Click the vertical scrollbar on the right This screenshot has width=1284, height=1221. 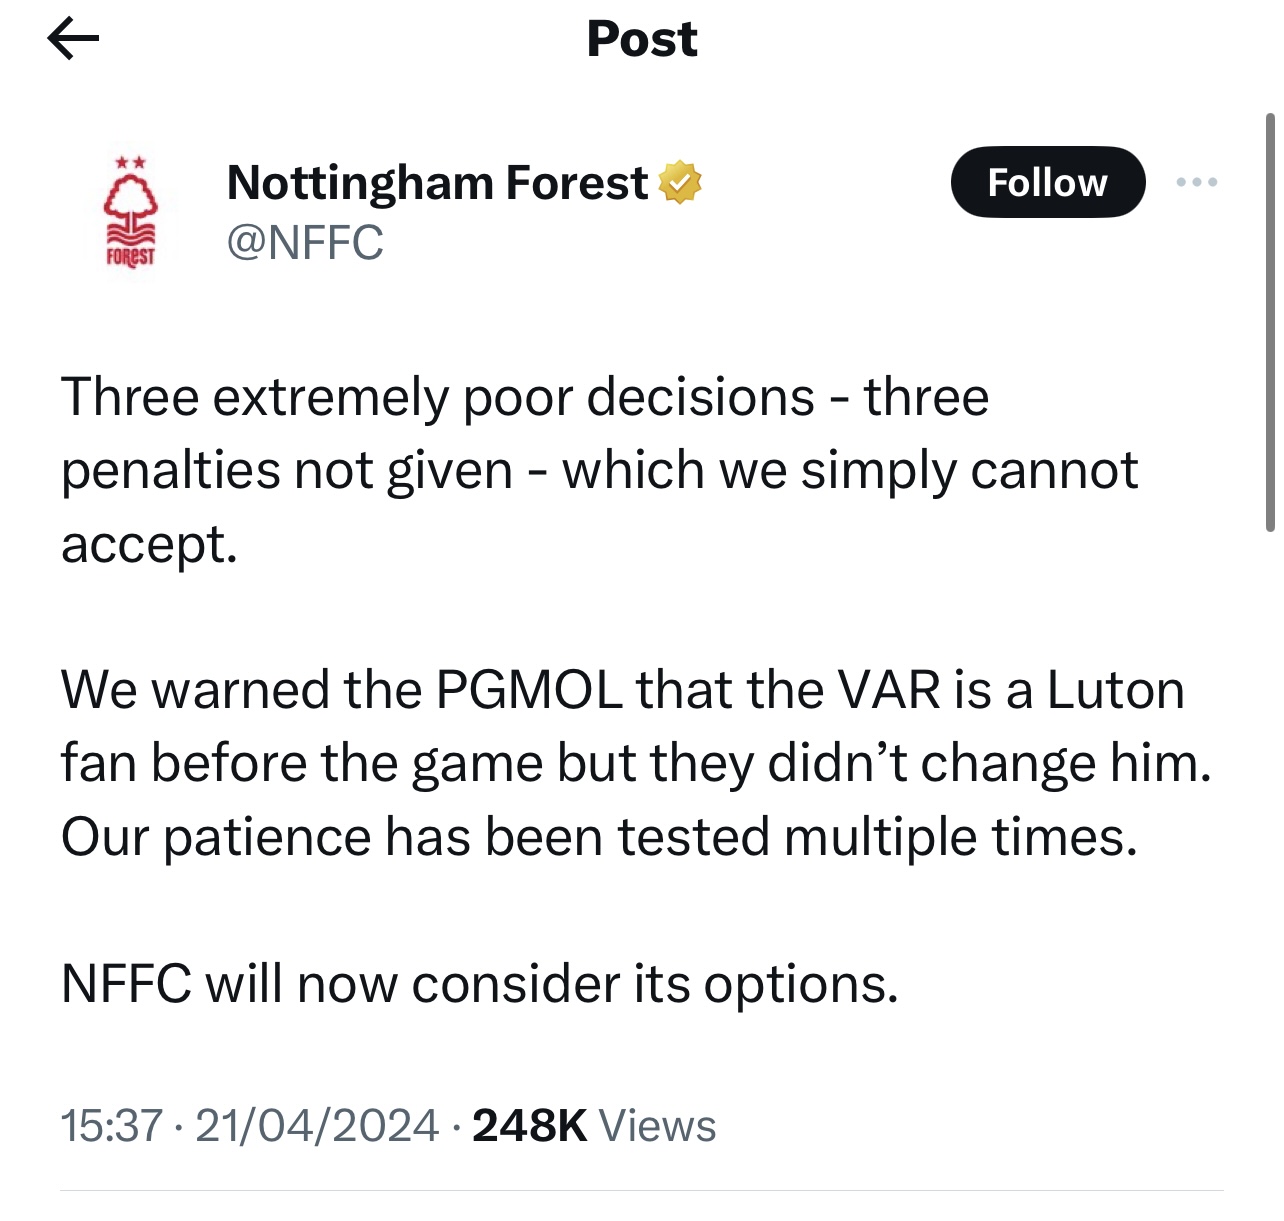coord(1269,322)
